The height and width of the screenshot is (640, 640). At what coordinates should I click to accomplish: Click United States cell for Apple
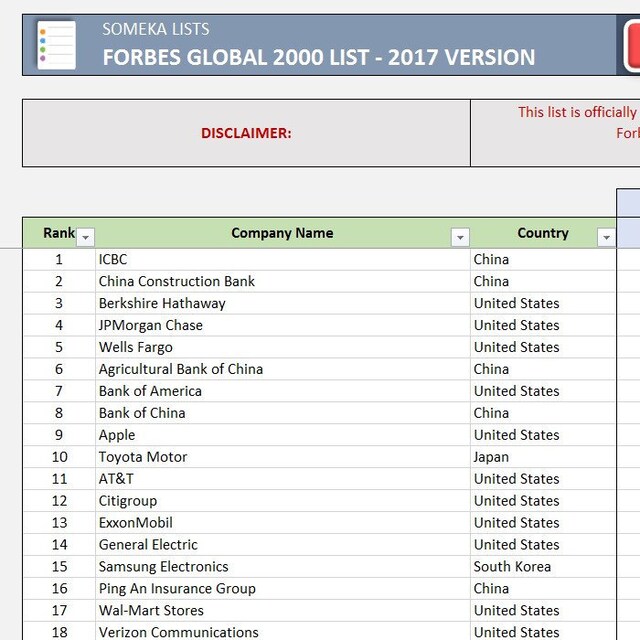(x=543, y=435)
